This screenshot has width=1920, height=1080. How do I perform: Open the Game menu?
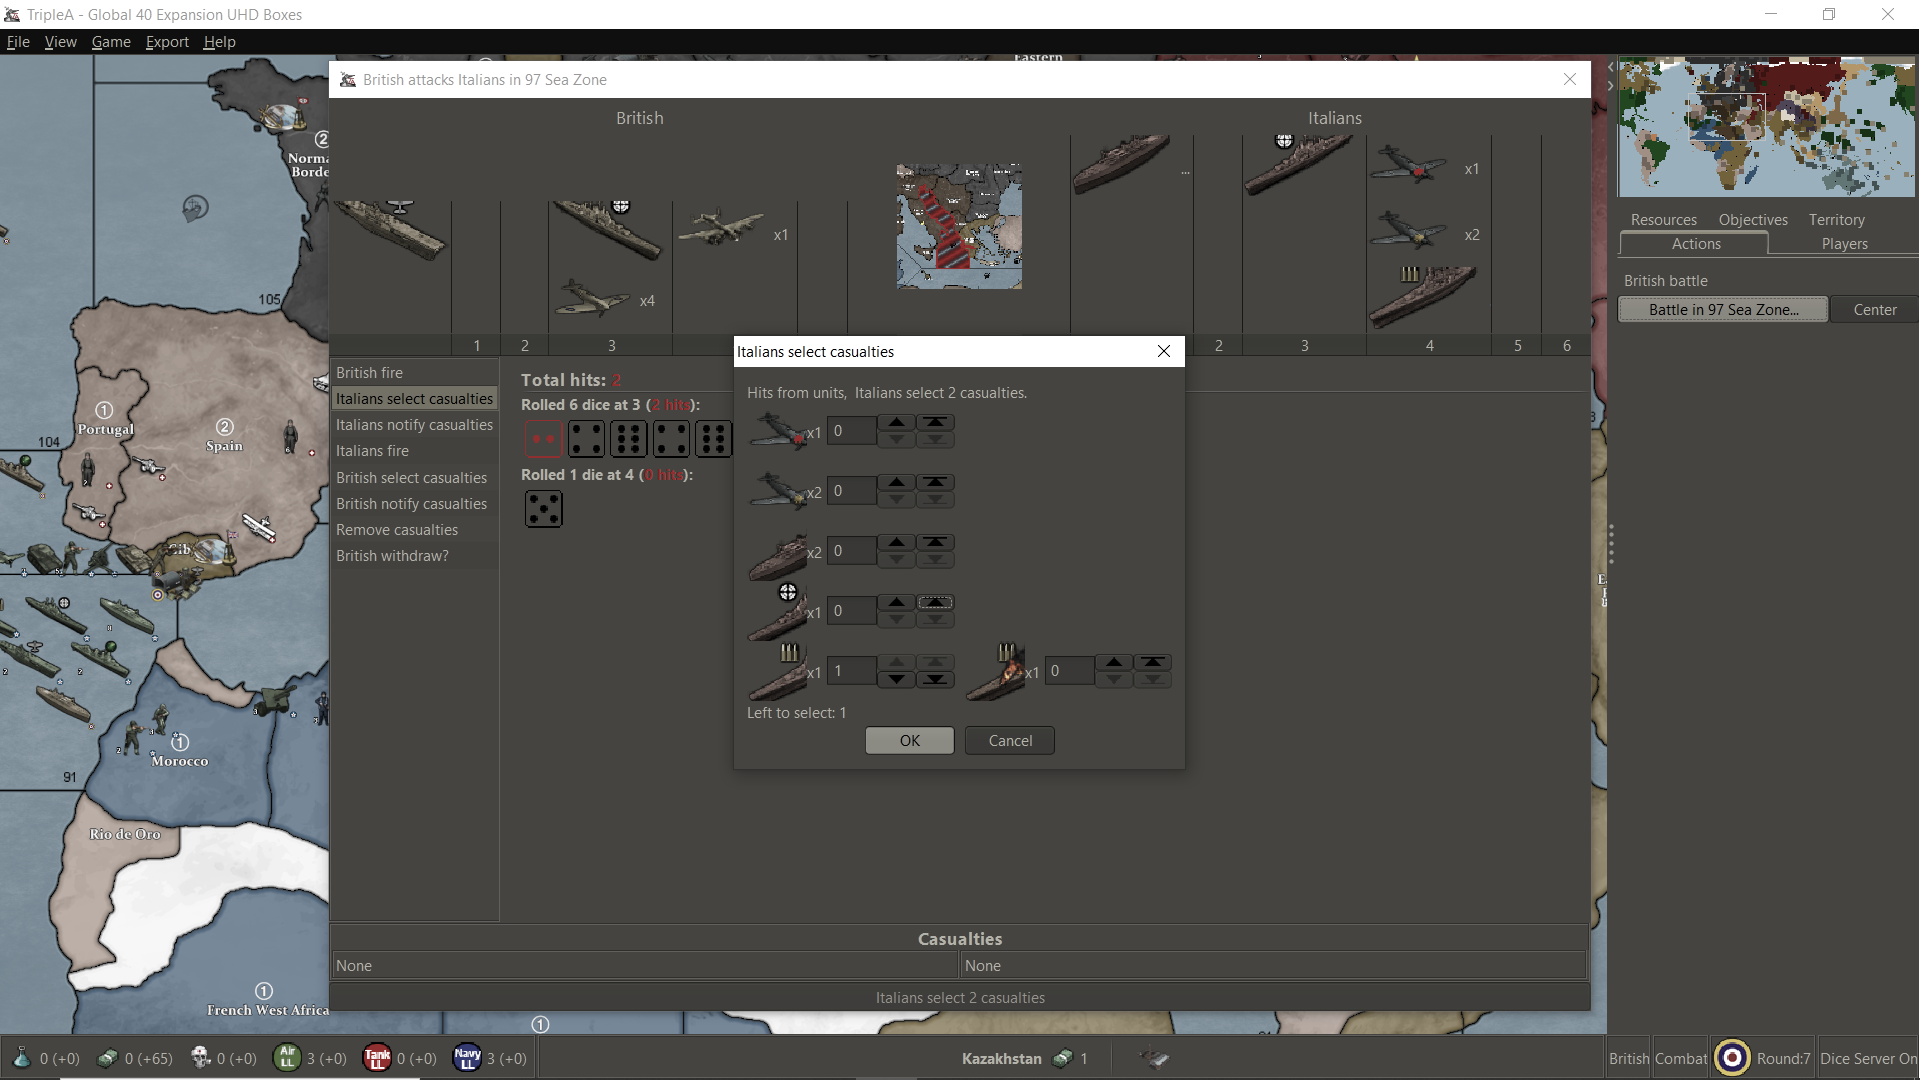pyautogui.click(x=111, y=42)
